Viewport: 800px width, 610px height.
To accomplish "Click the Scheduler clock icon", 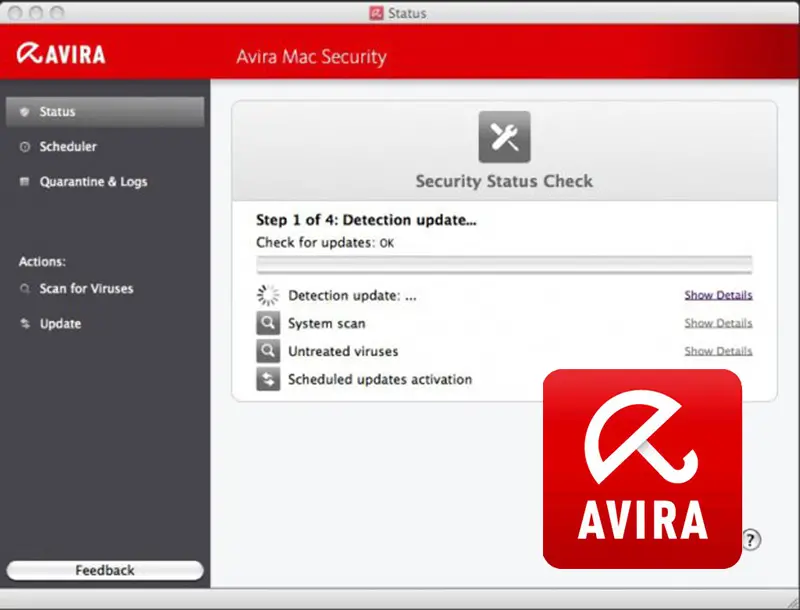I will tap(25, 147).
